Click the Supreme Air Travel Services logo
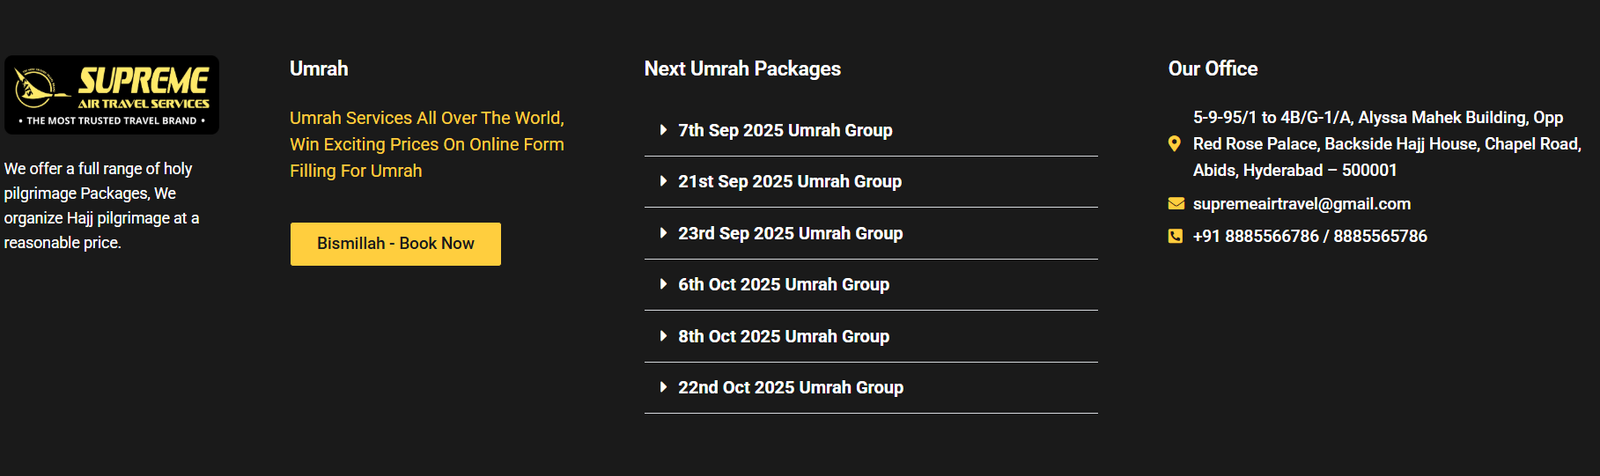This screenshot has height=476, width=1600. [111, 95]
